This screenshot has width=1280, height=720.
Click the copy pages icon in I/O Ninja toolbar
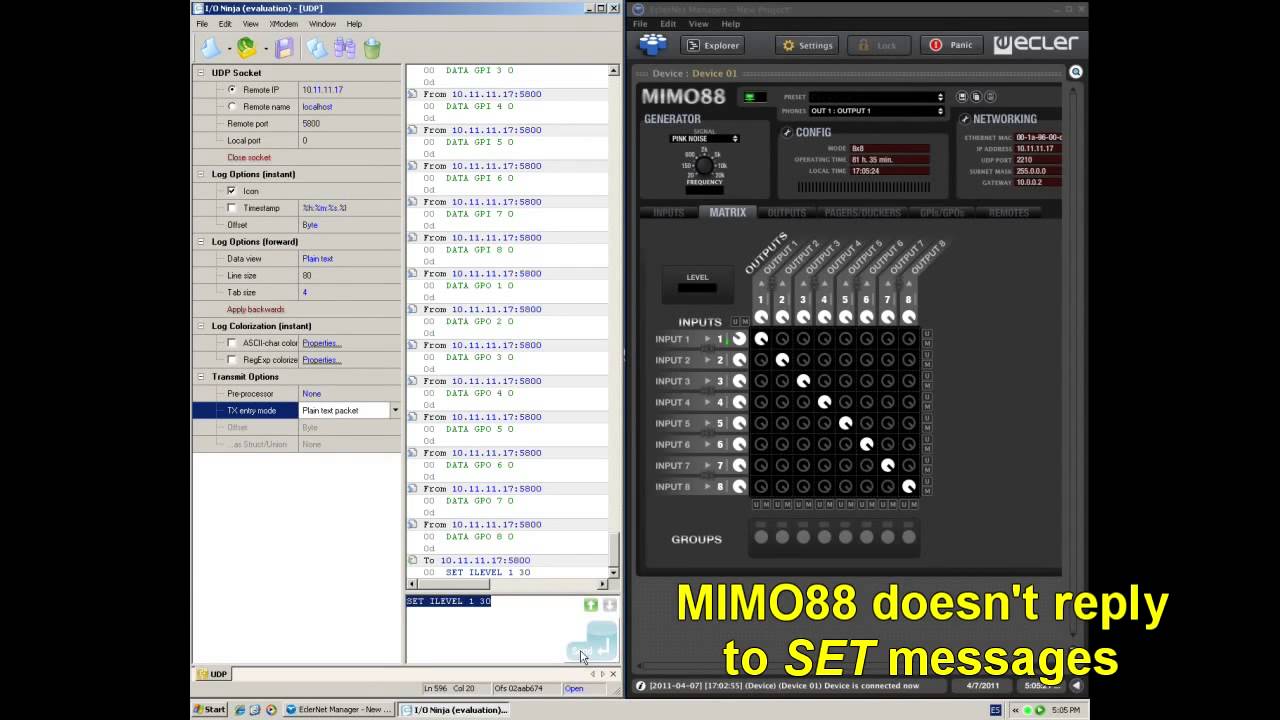coord(317,48)
